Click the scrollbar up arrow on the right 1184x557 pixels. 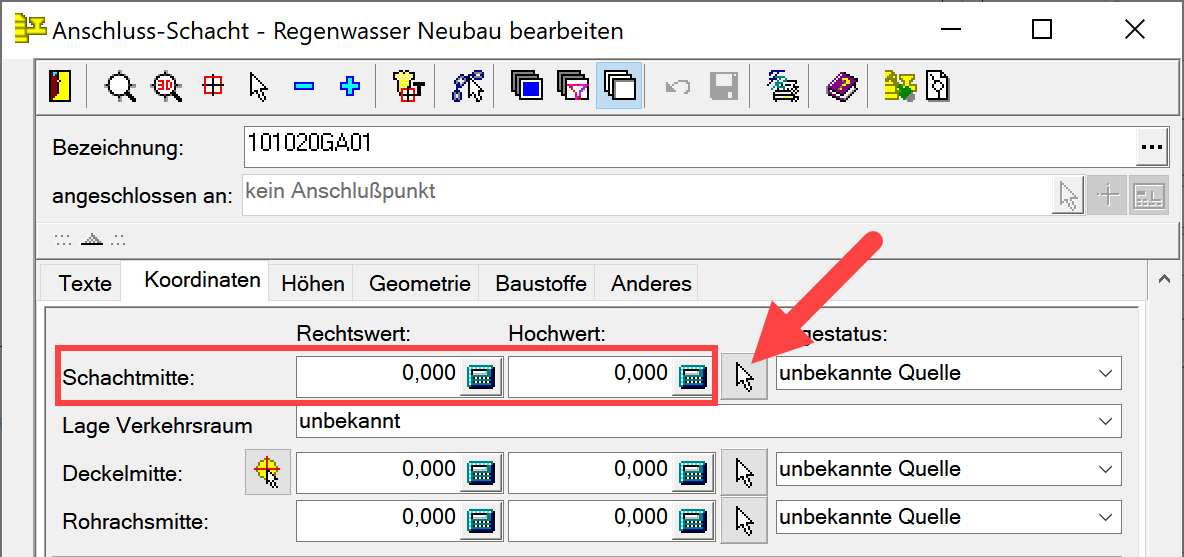[1164, 281]
